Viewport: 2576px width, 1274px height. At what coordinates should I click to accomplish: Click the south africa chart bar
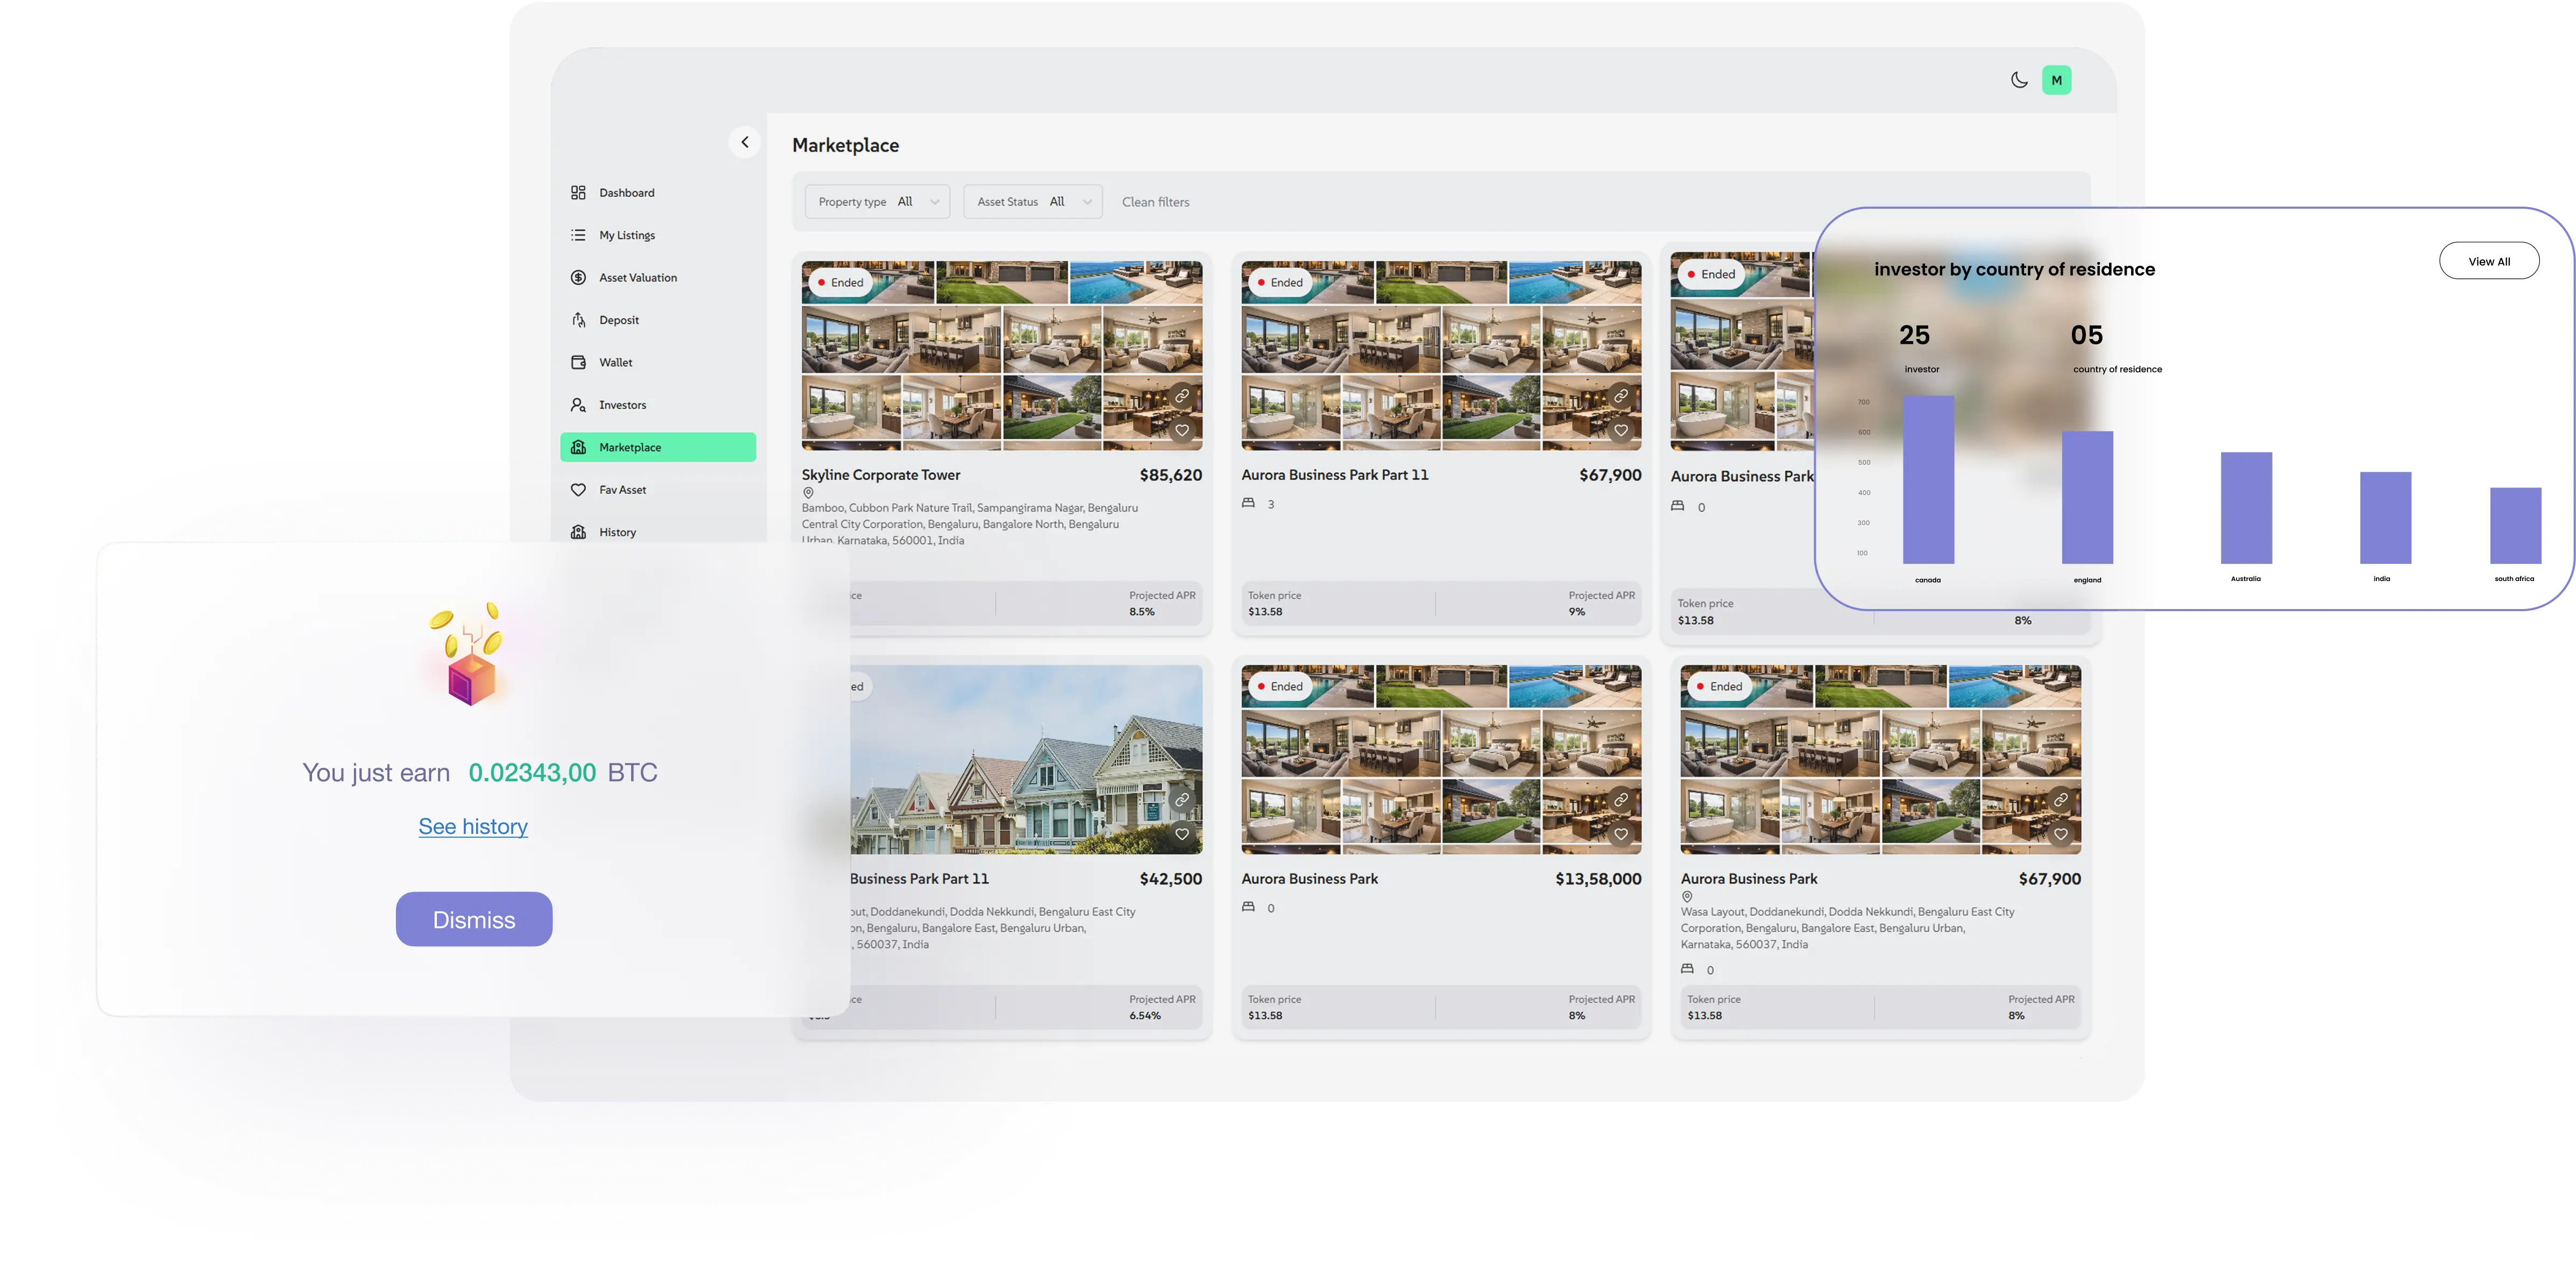click(2515, 526)
